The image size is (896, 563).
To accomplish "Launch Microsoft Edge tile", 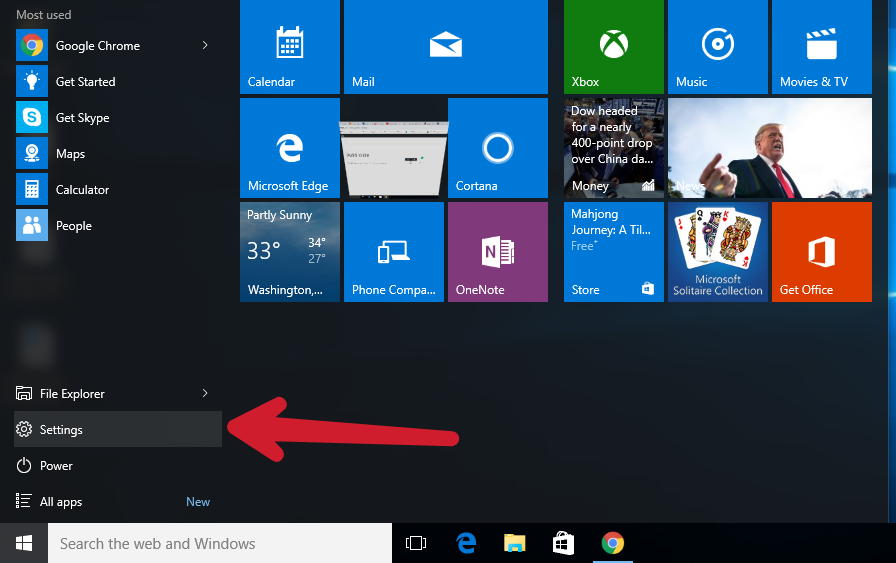I will 290,148.
